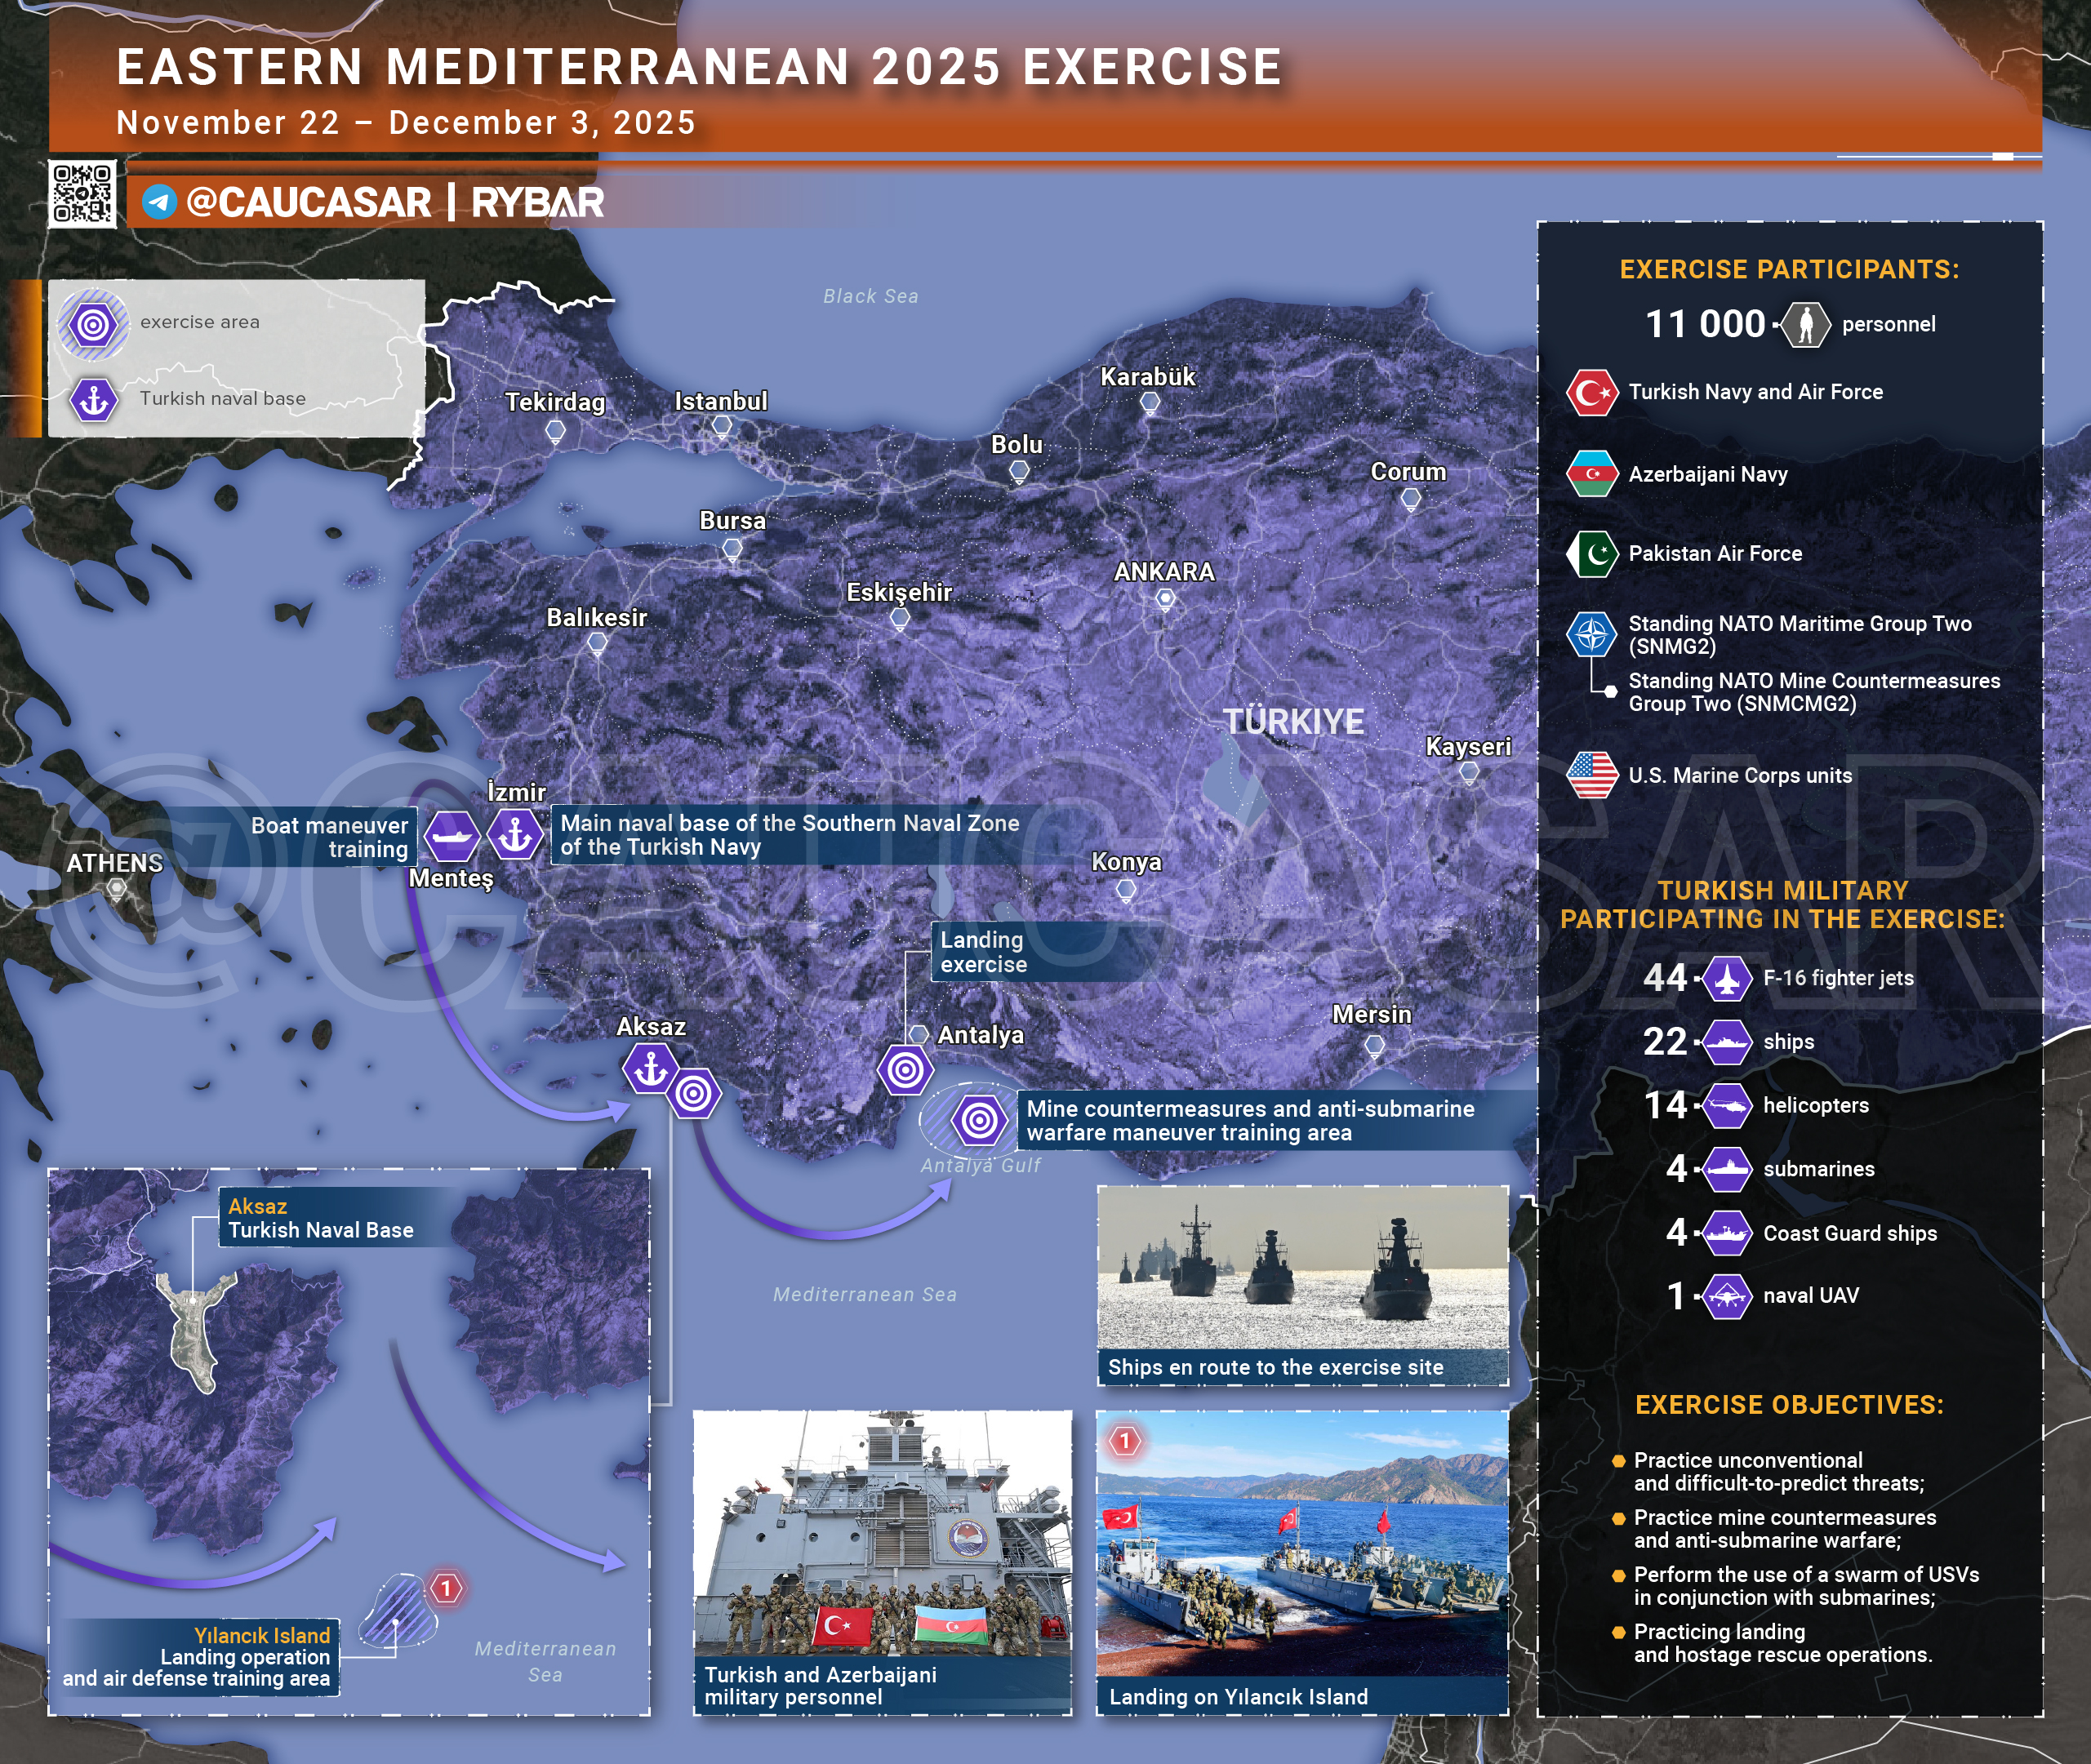Click the Telegram logo beside @CAUCASAR
Screen dimensions: 2091x1764
(159, 202)
